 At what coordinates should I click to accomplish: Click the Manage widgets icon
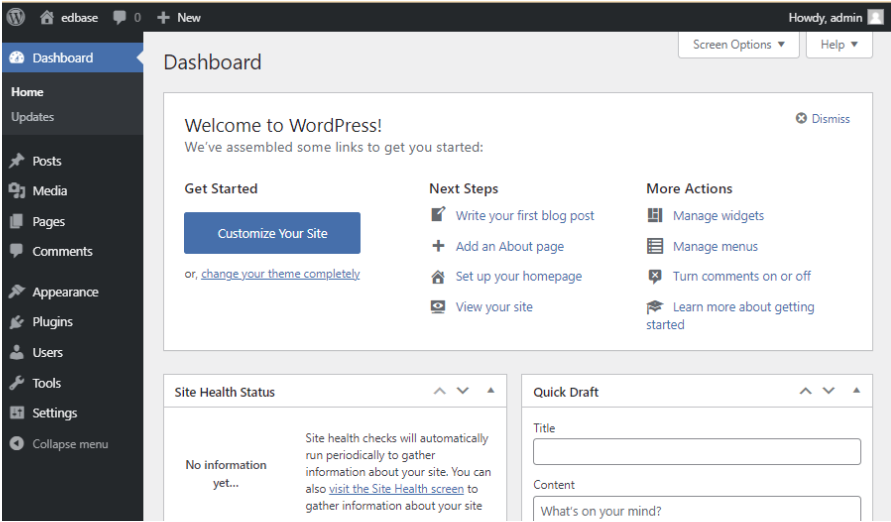coord(655,215)
